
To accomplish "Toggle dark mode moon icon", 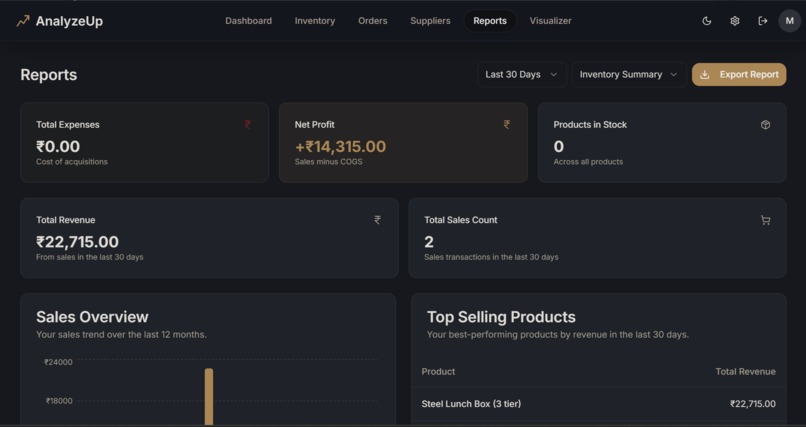I will 707,21.
